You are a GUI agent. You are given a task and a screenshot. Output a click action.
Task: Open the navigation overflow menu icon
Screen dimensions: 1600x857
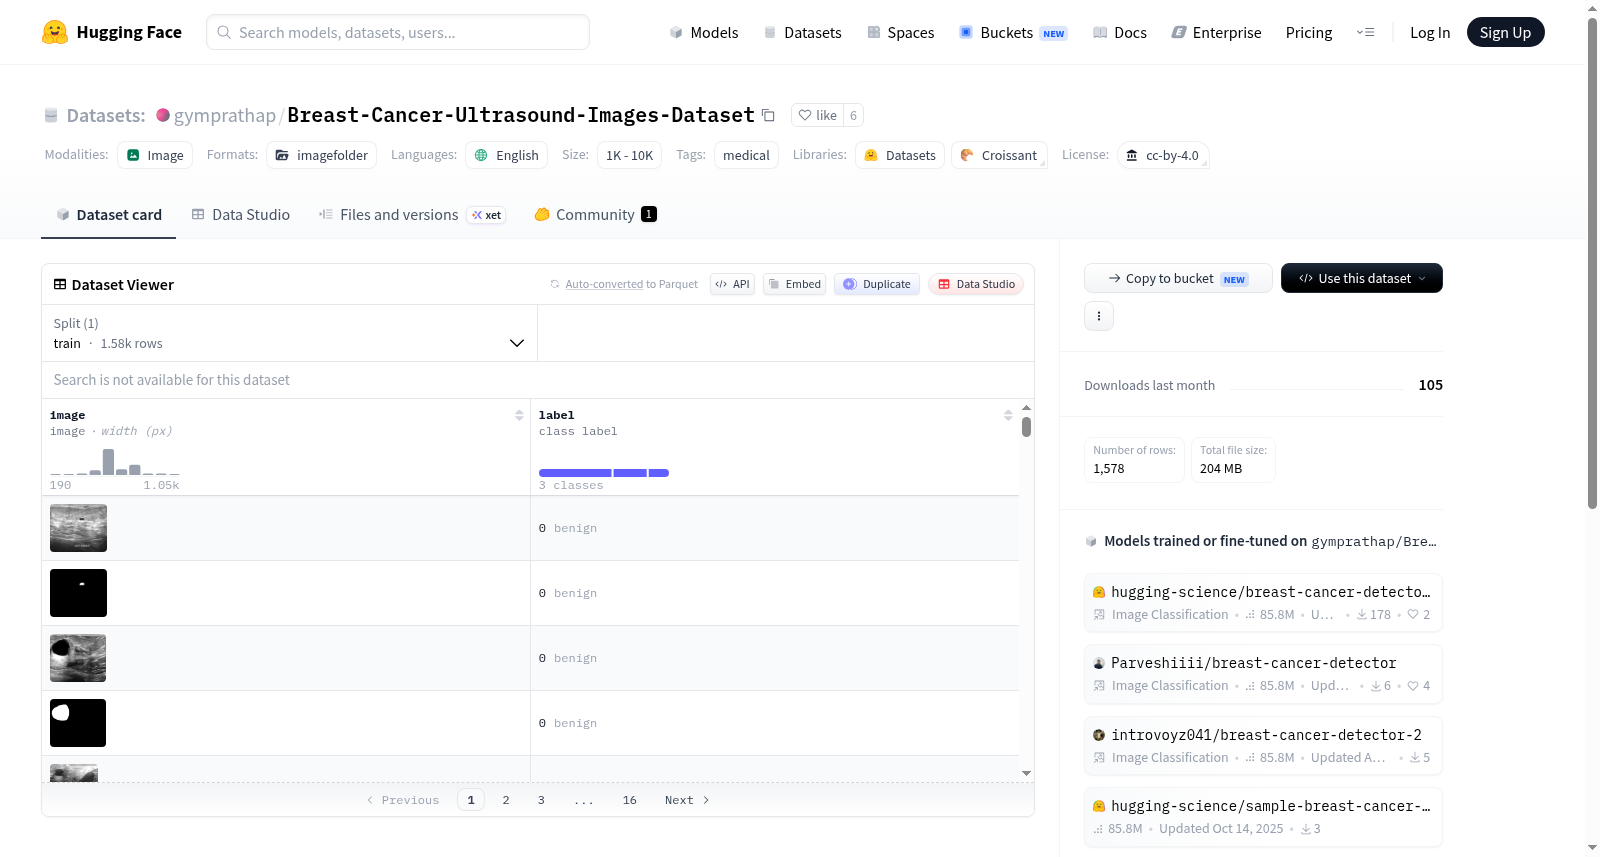pos(1365,32)
